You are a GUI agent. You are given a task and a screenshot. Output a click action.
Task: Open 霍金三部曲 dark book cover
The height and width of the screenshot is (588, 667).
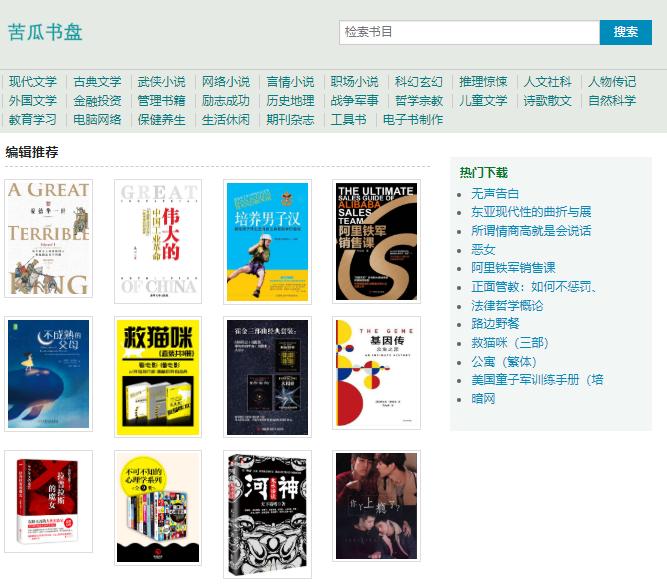[x=267, y=377]
